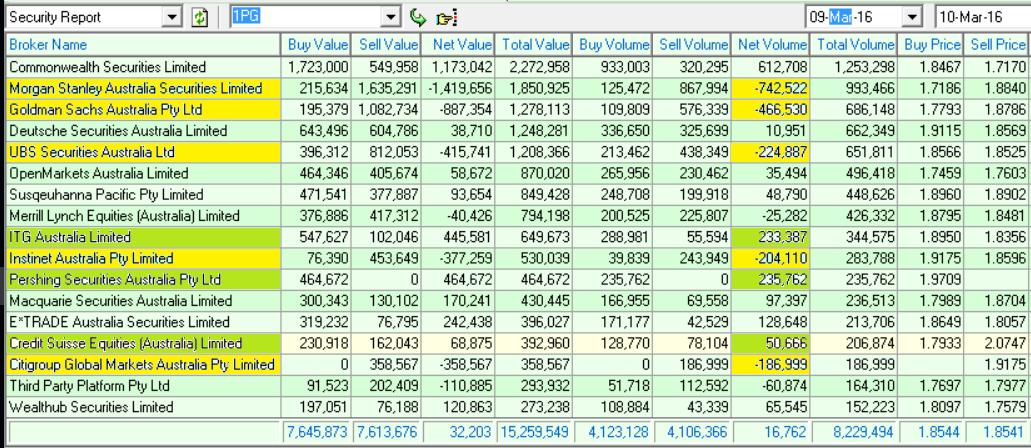Click the green go arrow icon
1031x448 pixels.
tap(418, 17)
